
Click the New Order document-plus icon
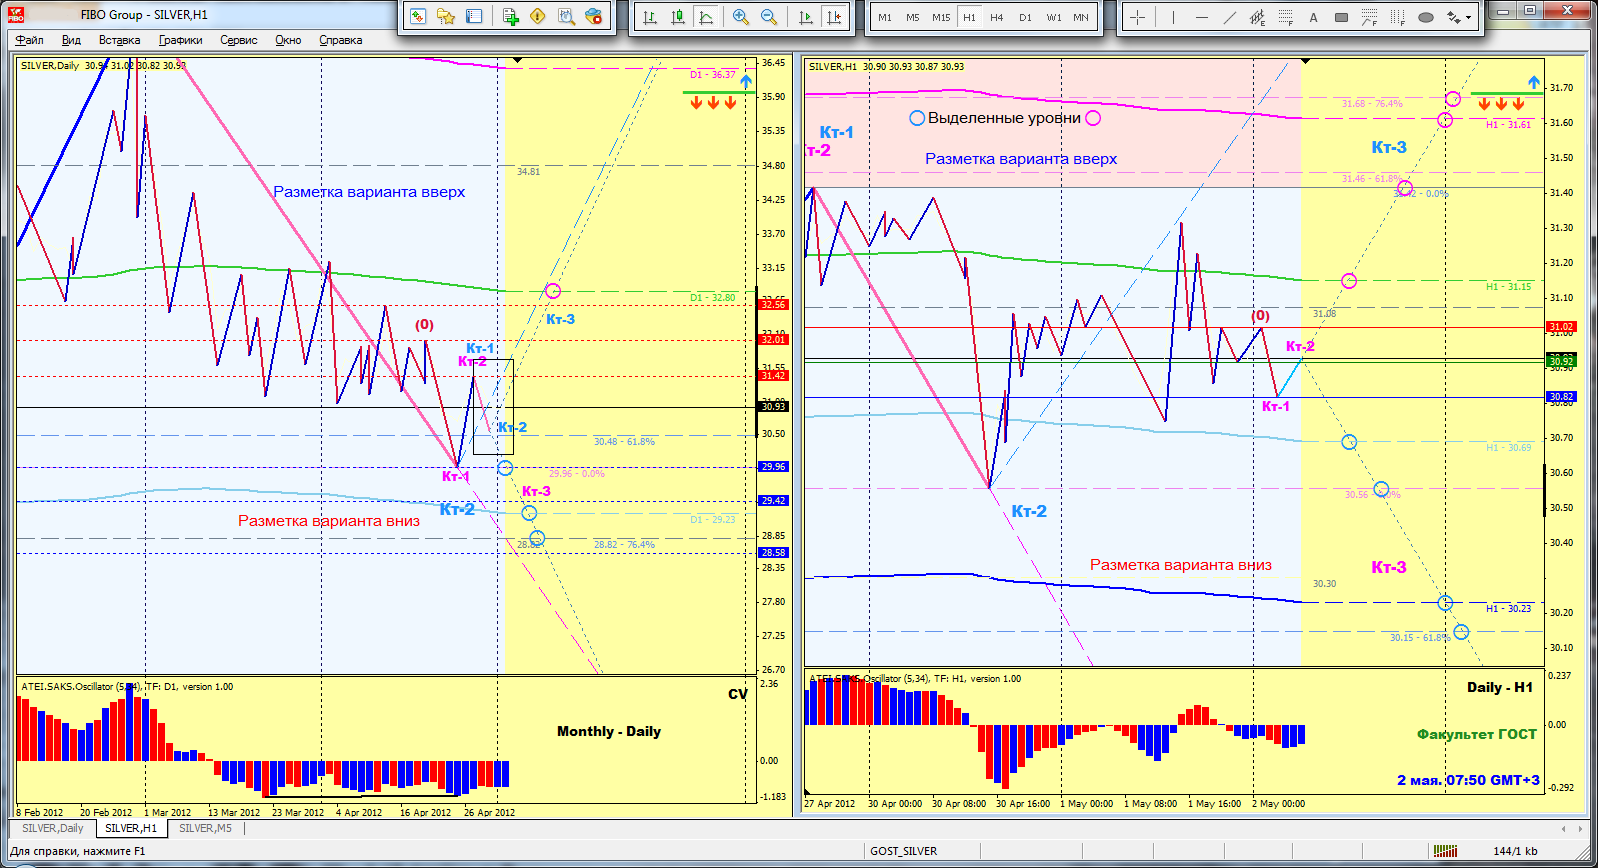pos(510,17)
